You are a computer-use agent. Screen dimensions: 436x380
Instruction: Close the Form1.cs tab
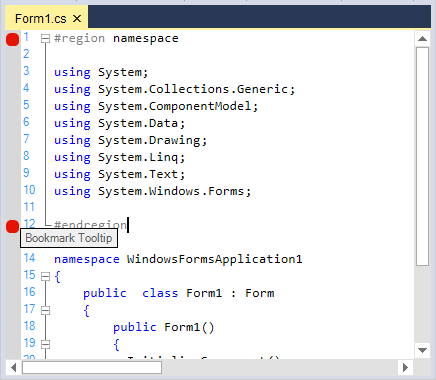pyautogui.click(x=77, y=19)
